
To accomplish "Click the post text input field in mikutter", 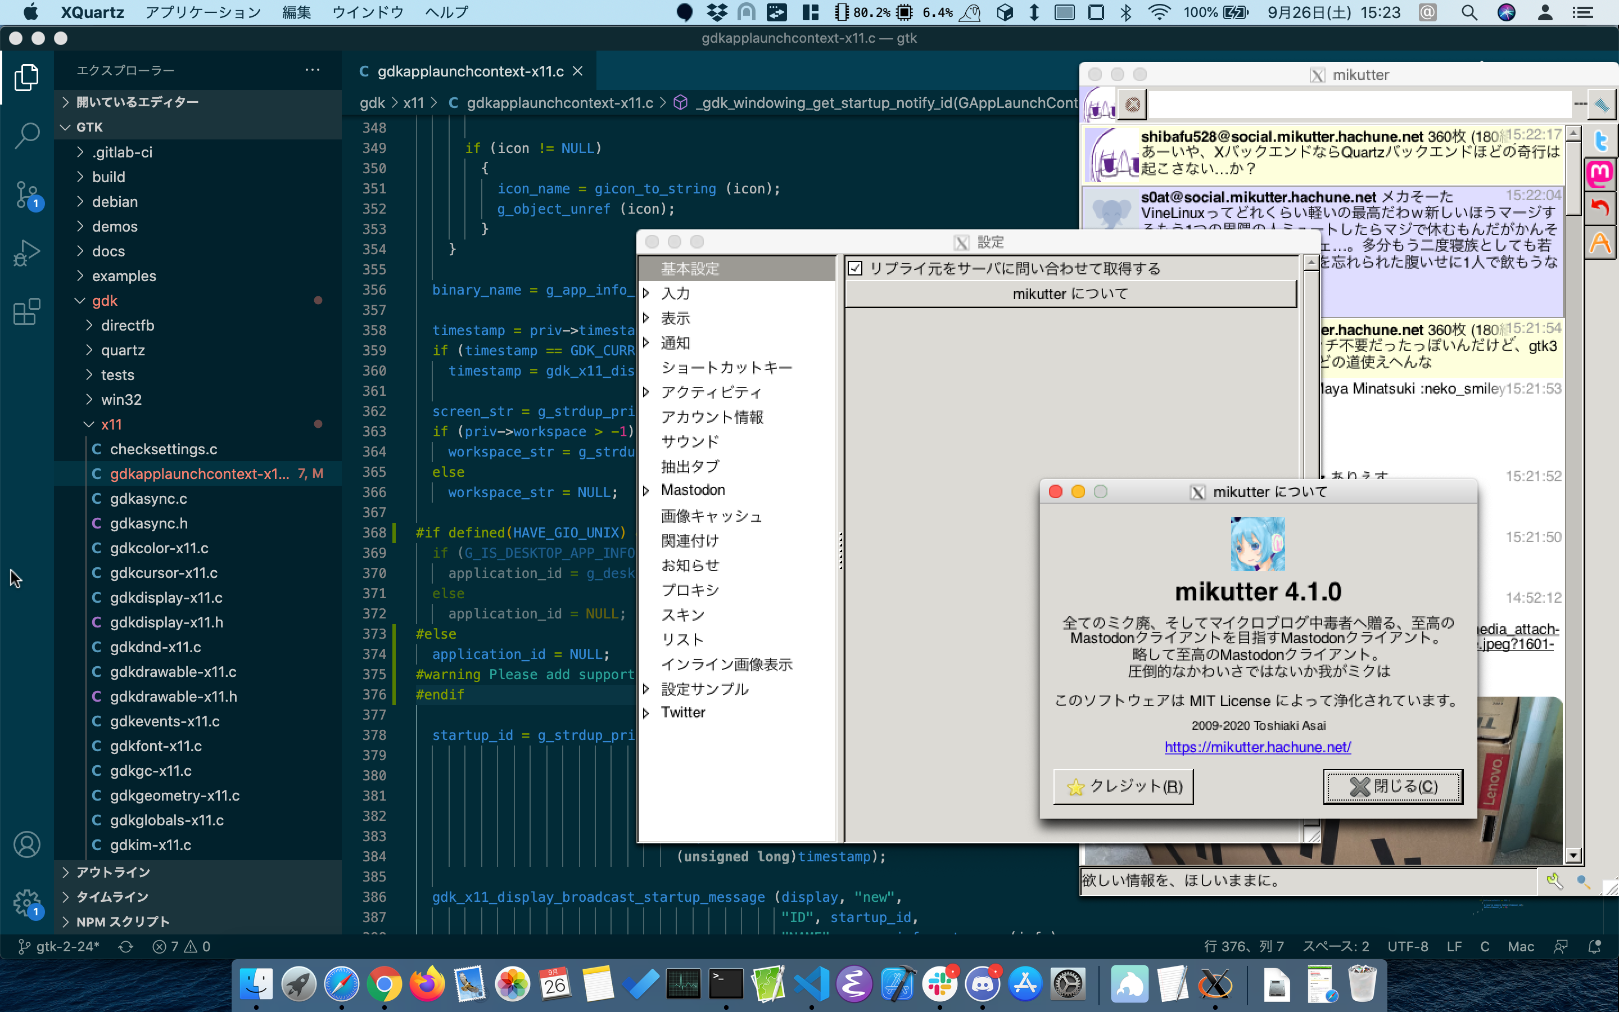I will click(x=1358, y=104).
